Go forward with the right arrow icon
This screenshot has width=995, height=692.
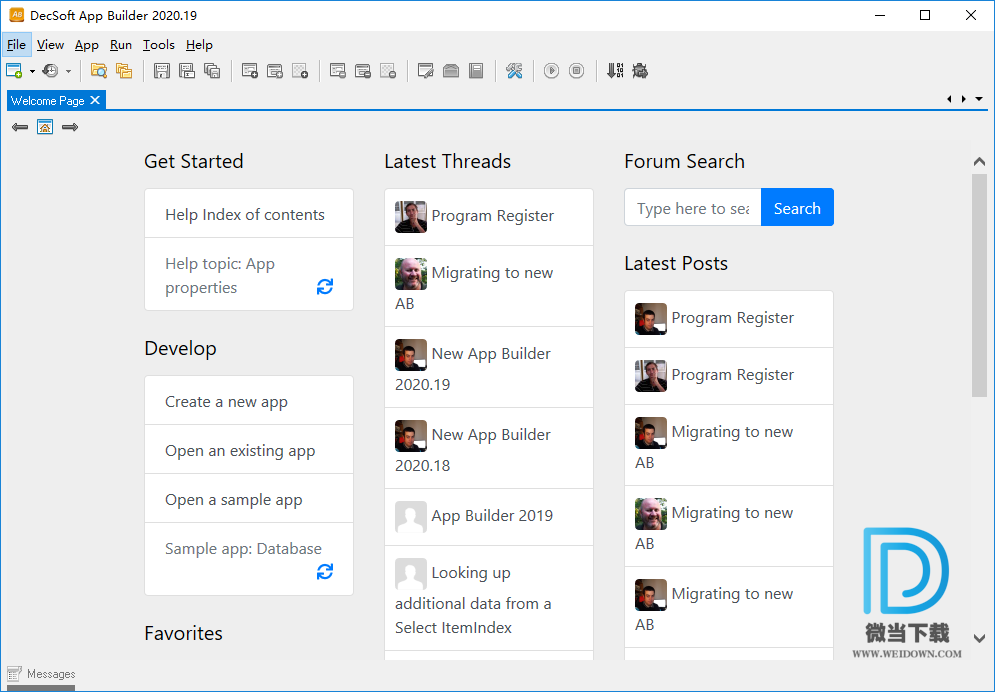70,127
